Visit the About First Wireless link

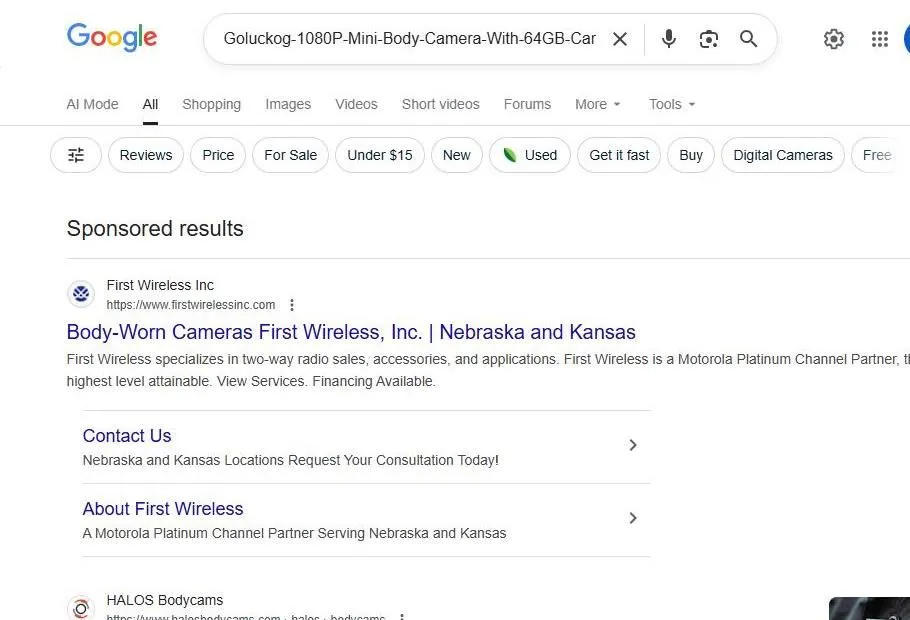click(162, 509)
